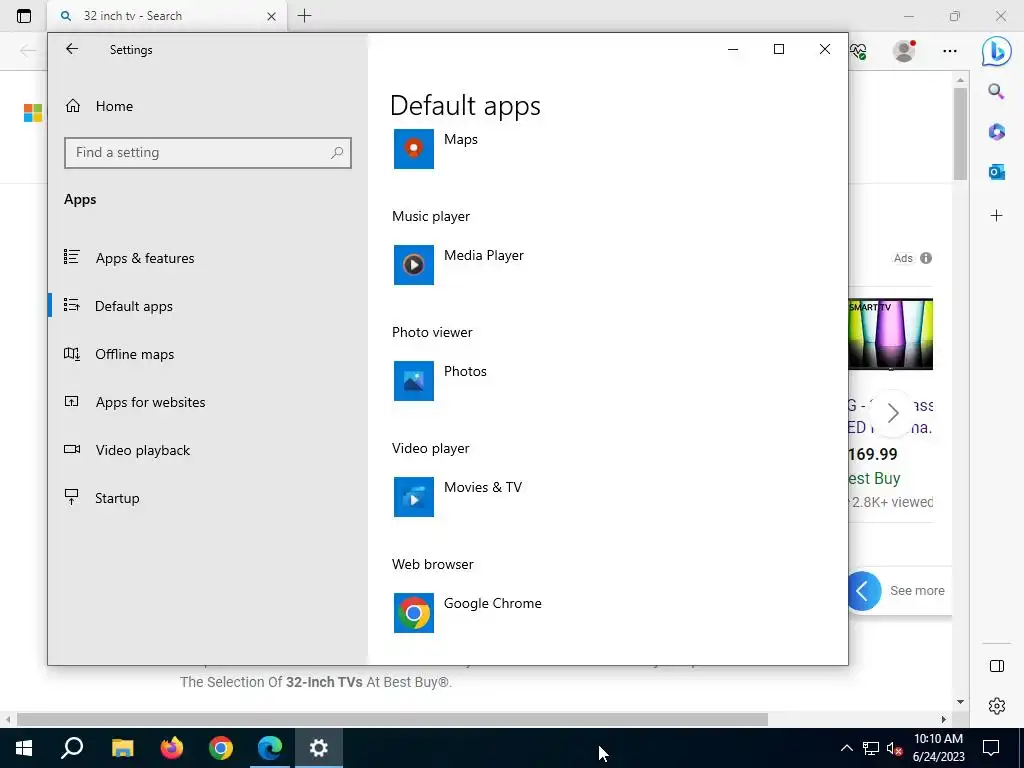Open Edge tab actions menu
The width and height of the screenshot is (1024, 768).
coord(24,16)
